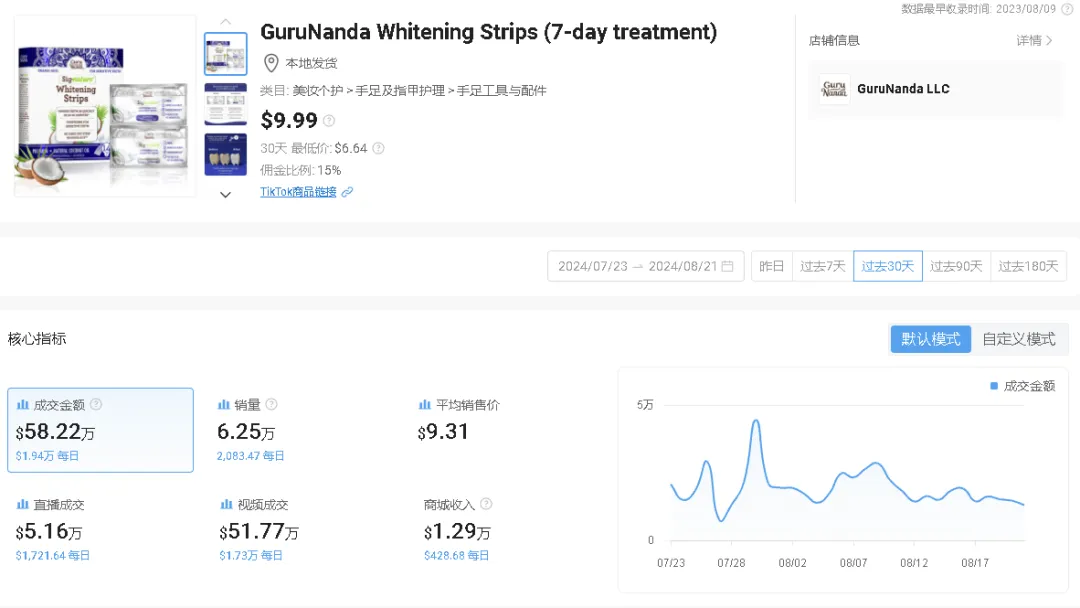This screenshot has height=608, width=1080.
Task: Click the $1,721.64 每日 text
Action: (52, 556)
